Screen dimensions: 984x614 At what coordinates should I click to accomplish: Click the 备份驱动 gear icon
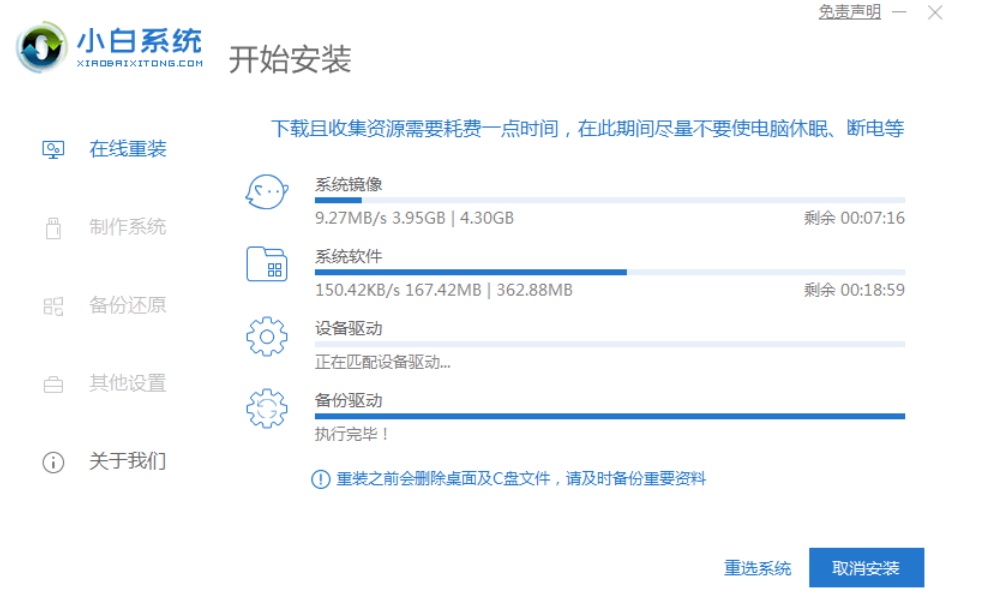pos(267,408)
